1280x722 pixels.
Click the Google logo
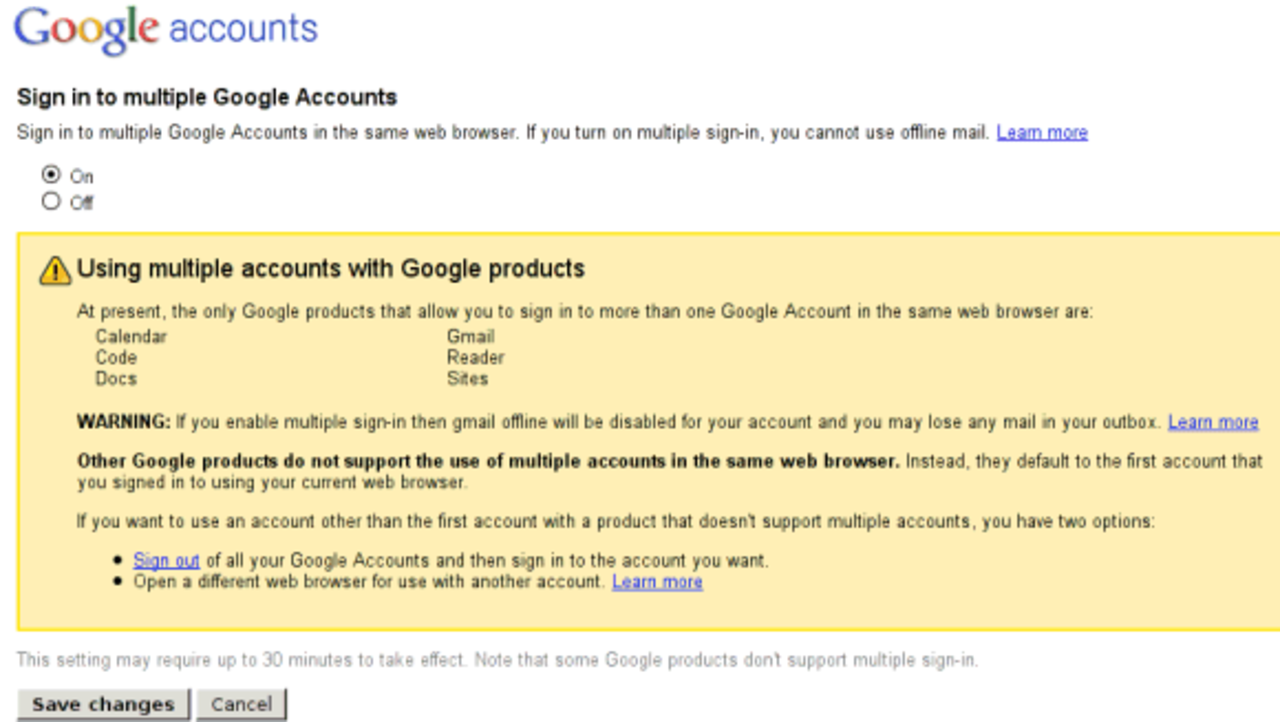click(x=86, y=30)
